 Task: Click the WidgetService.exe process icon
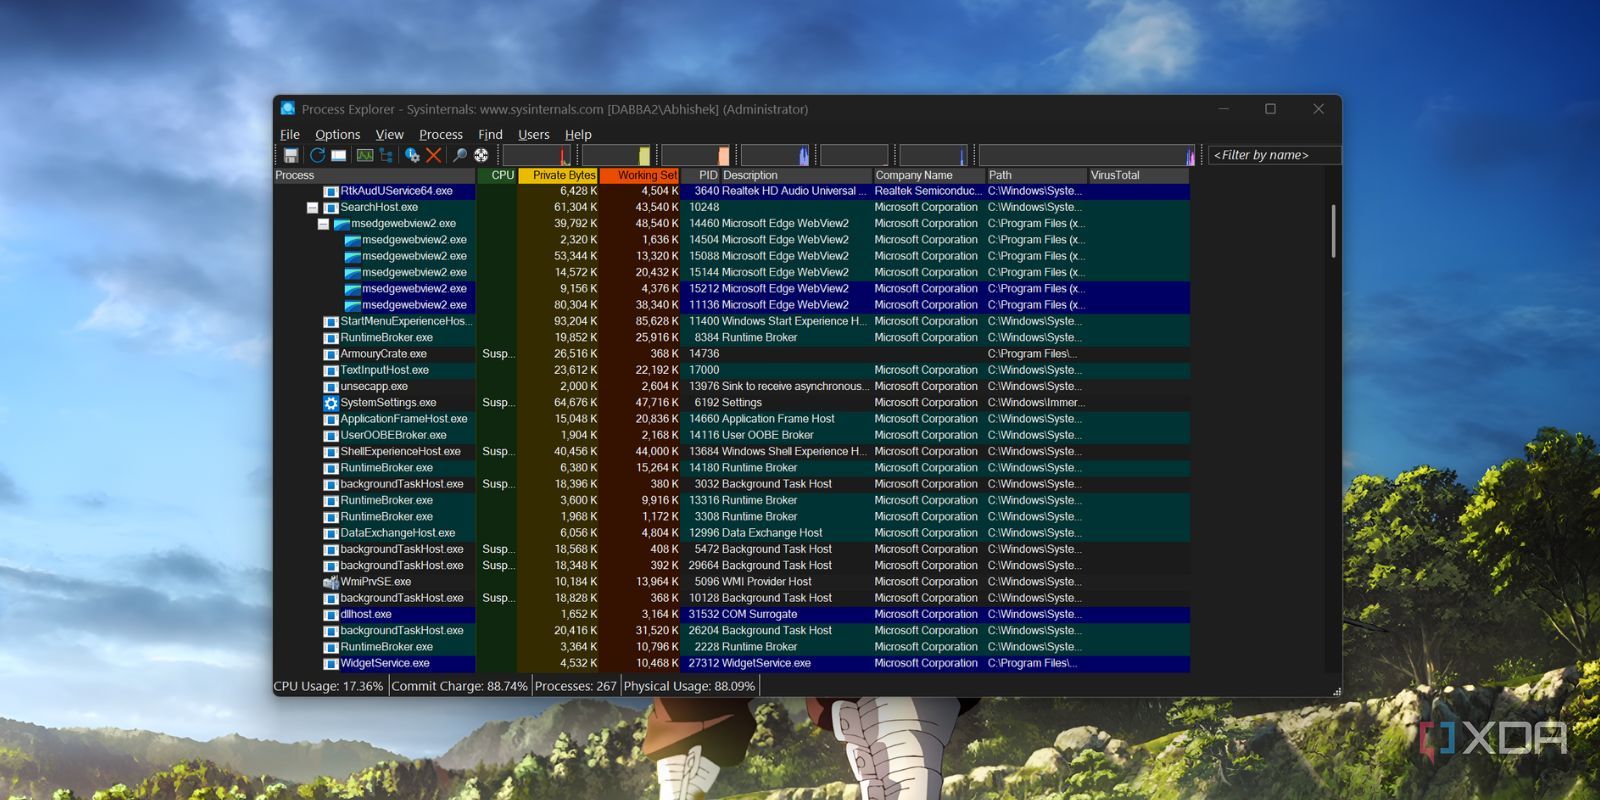tap(331, 664)
